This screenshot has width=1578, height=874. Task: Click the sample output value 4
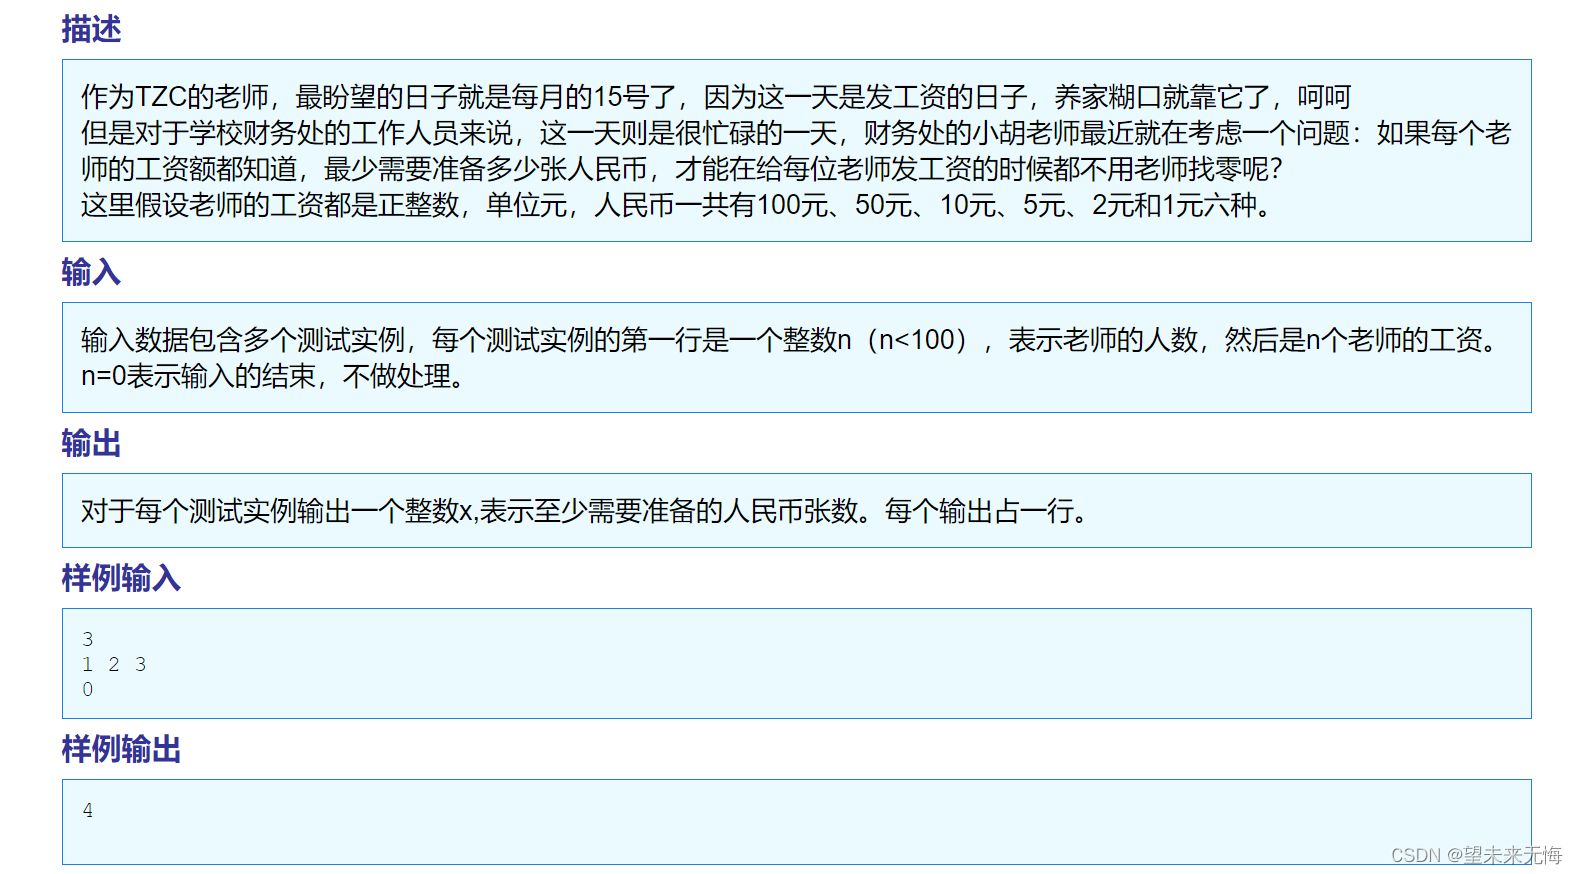pos(88,810)
